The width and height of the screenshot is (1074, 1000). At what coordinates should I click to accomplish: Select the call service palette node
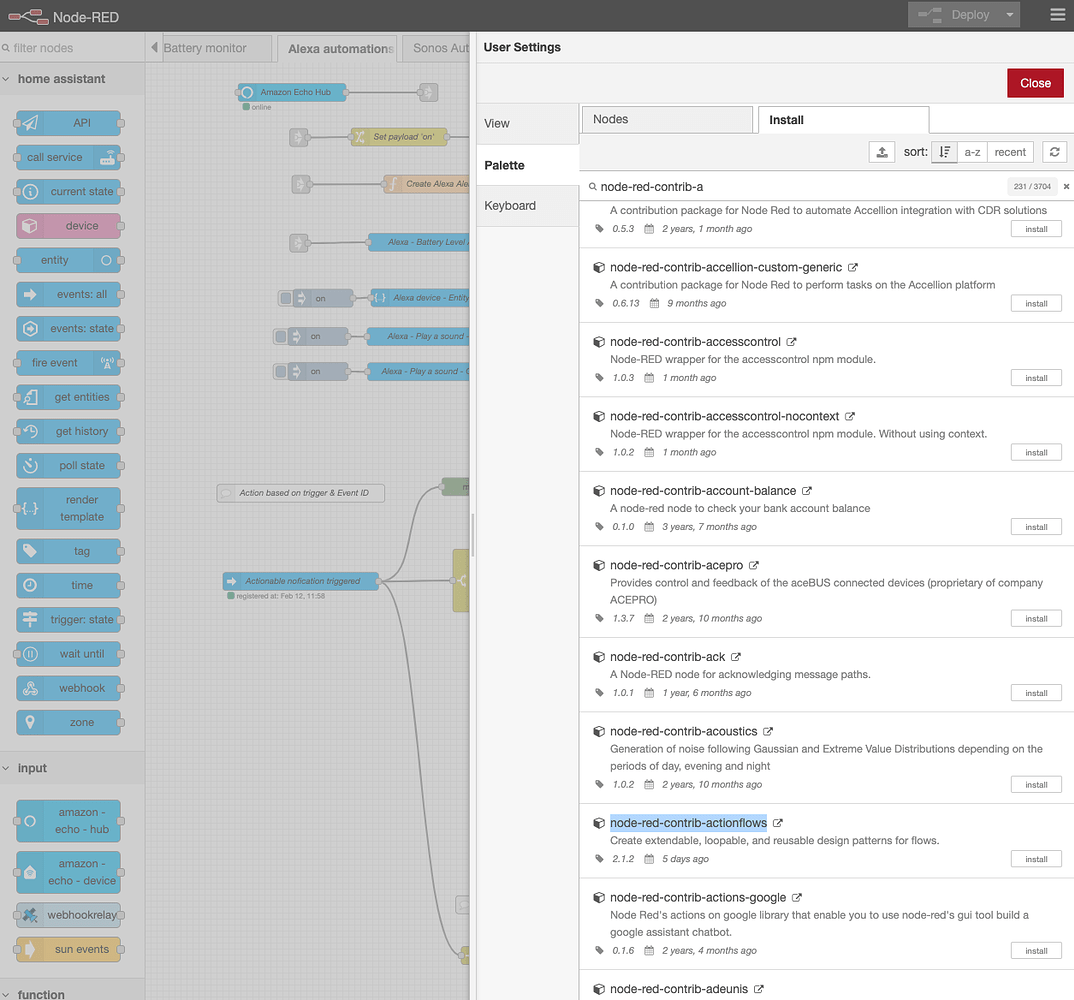point(68,158)
